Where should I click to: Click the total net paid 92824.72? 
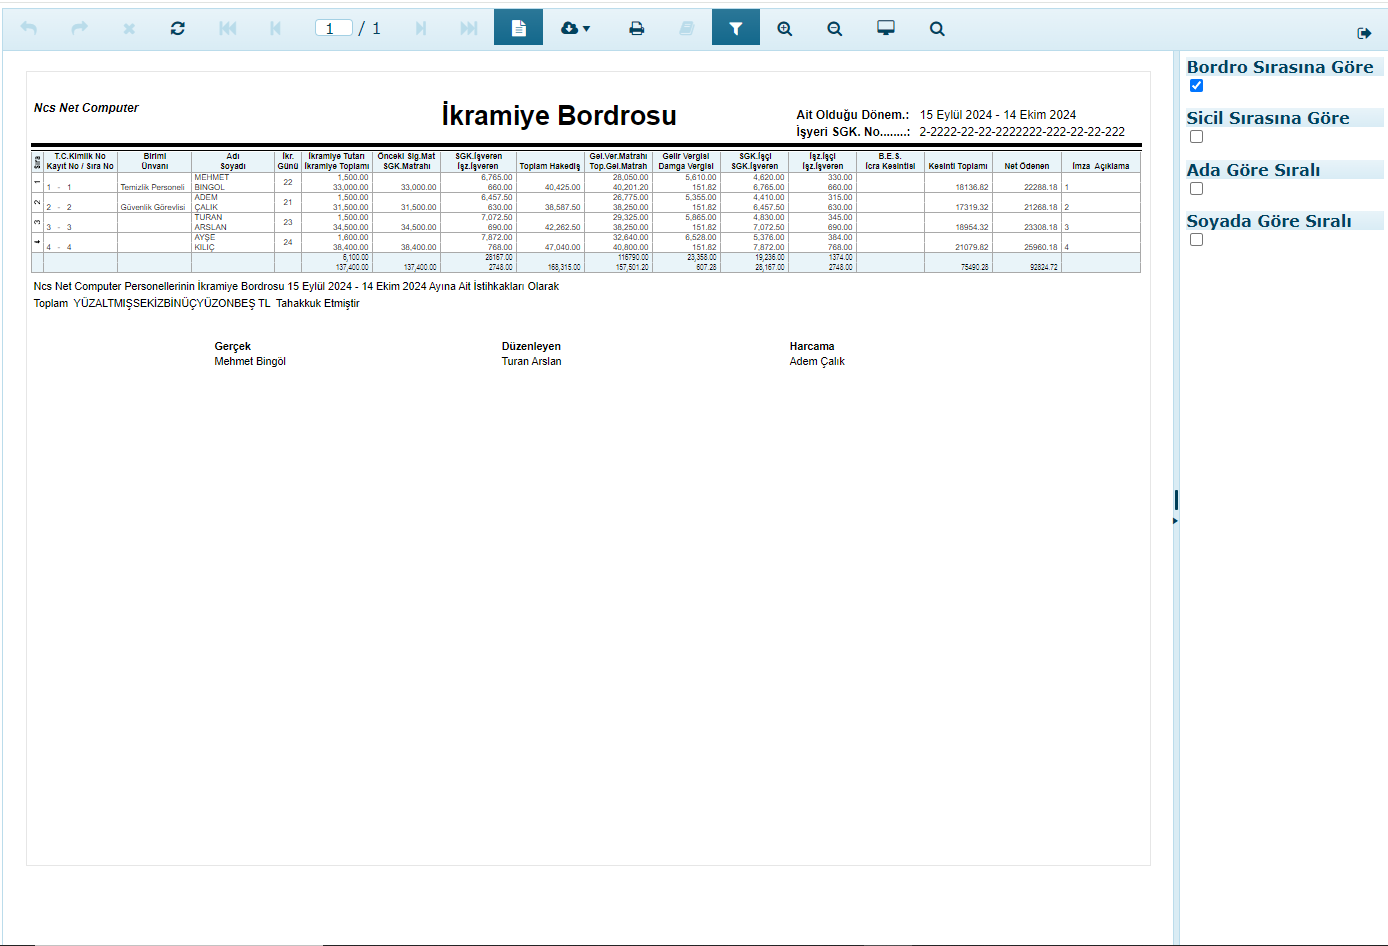pos(1043,267)
